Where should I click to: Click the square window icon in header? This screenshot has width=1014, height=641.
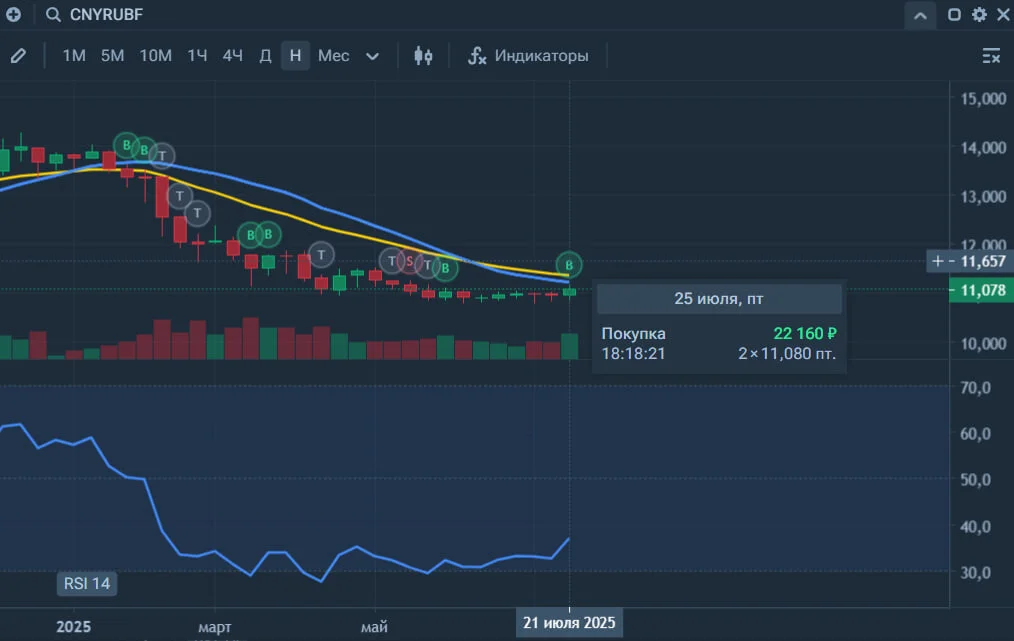click(954, 14)
